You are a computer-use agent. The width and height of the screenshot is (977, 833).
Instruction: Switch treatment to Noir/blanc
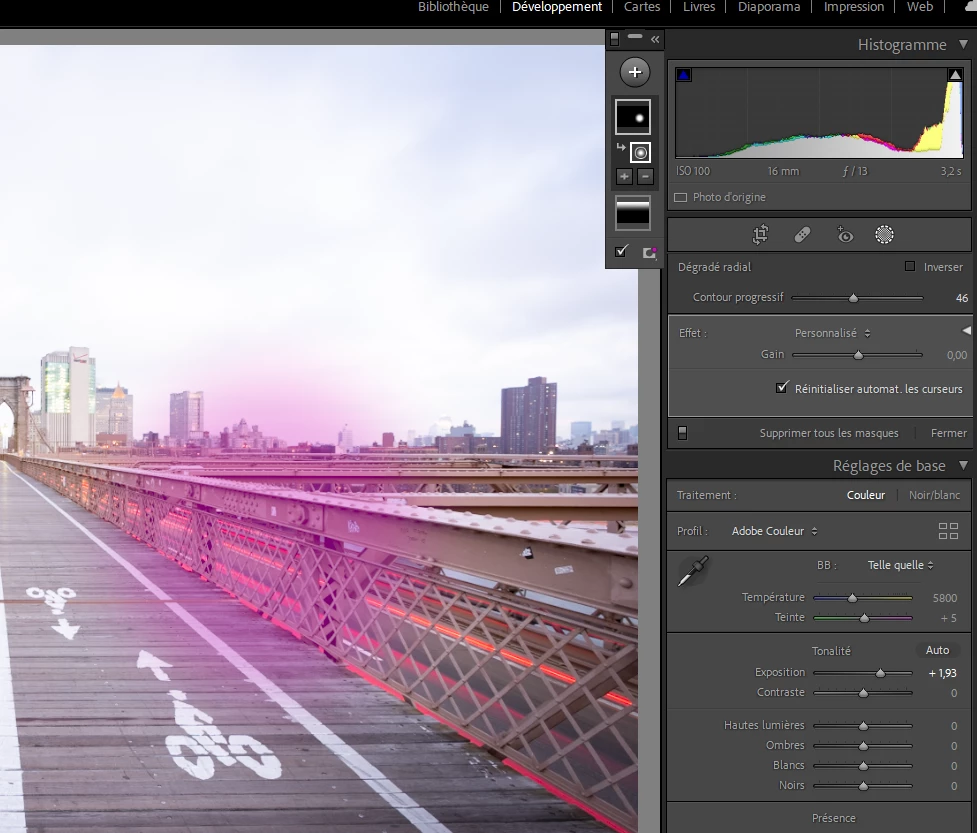click(x=934, y=495)
